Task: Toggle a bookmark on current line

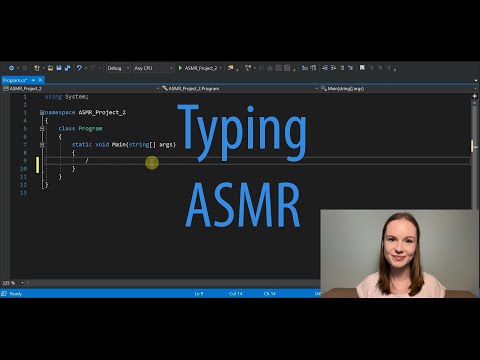Action: coord(362,68)
